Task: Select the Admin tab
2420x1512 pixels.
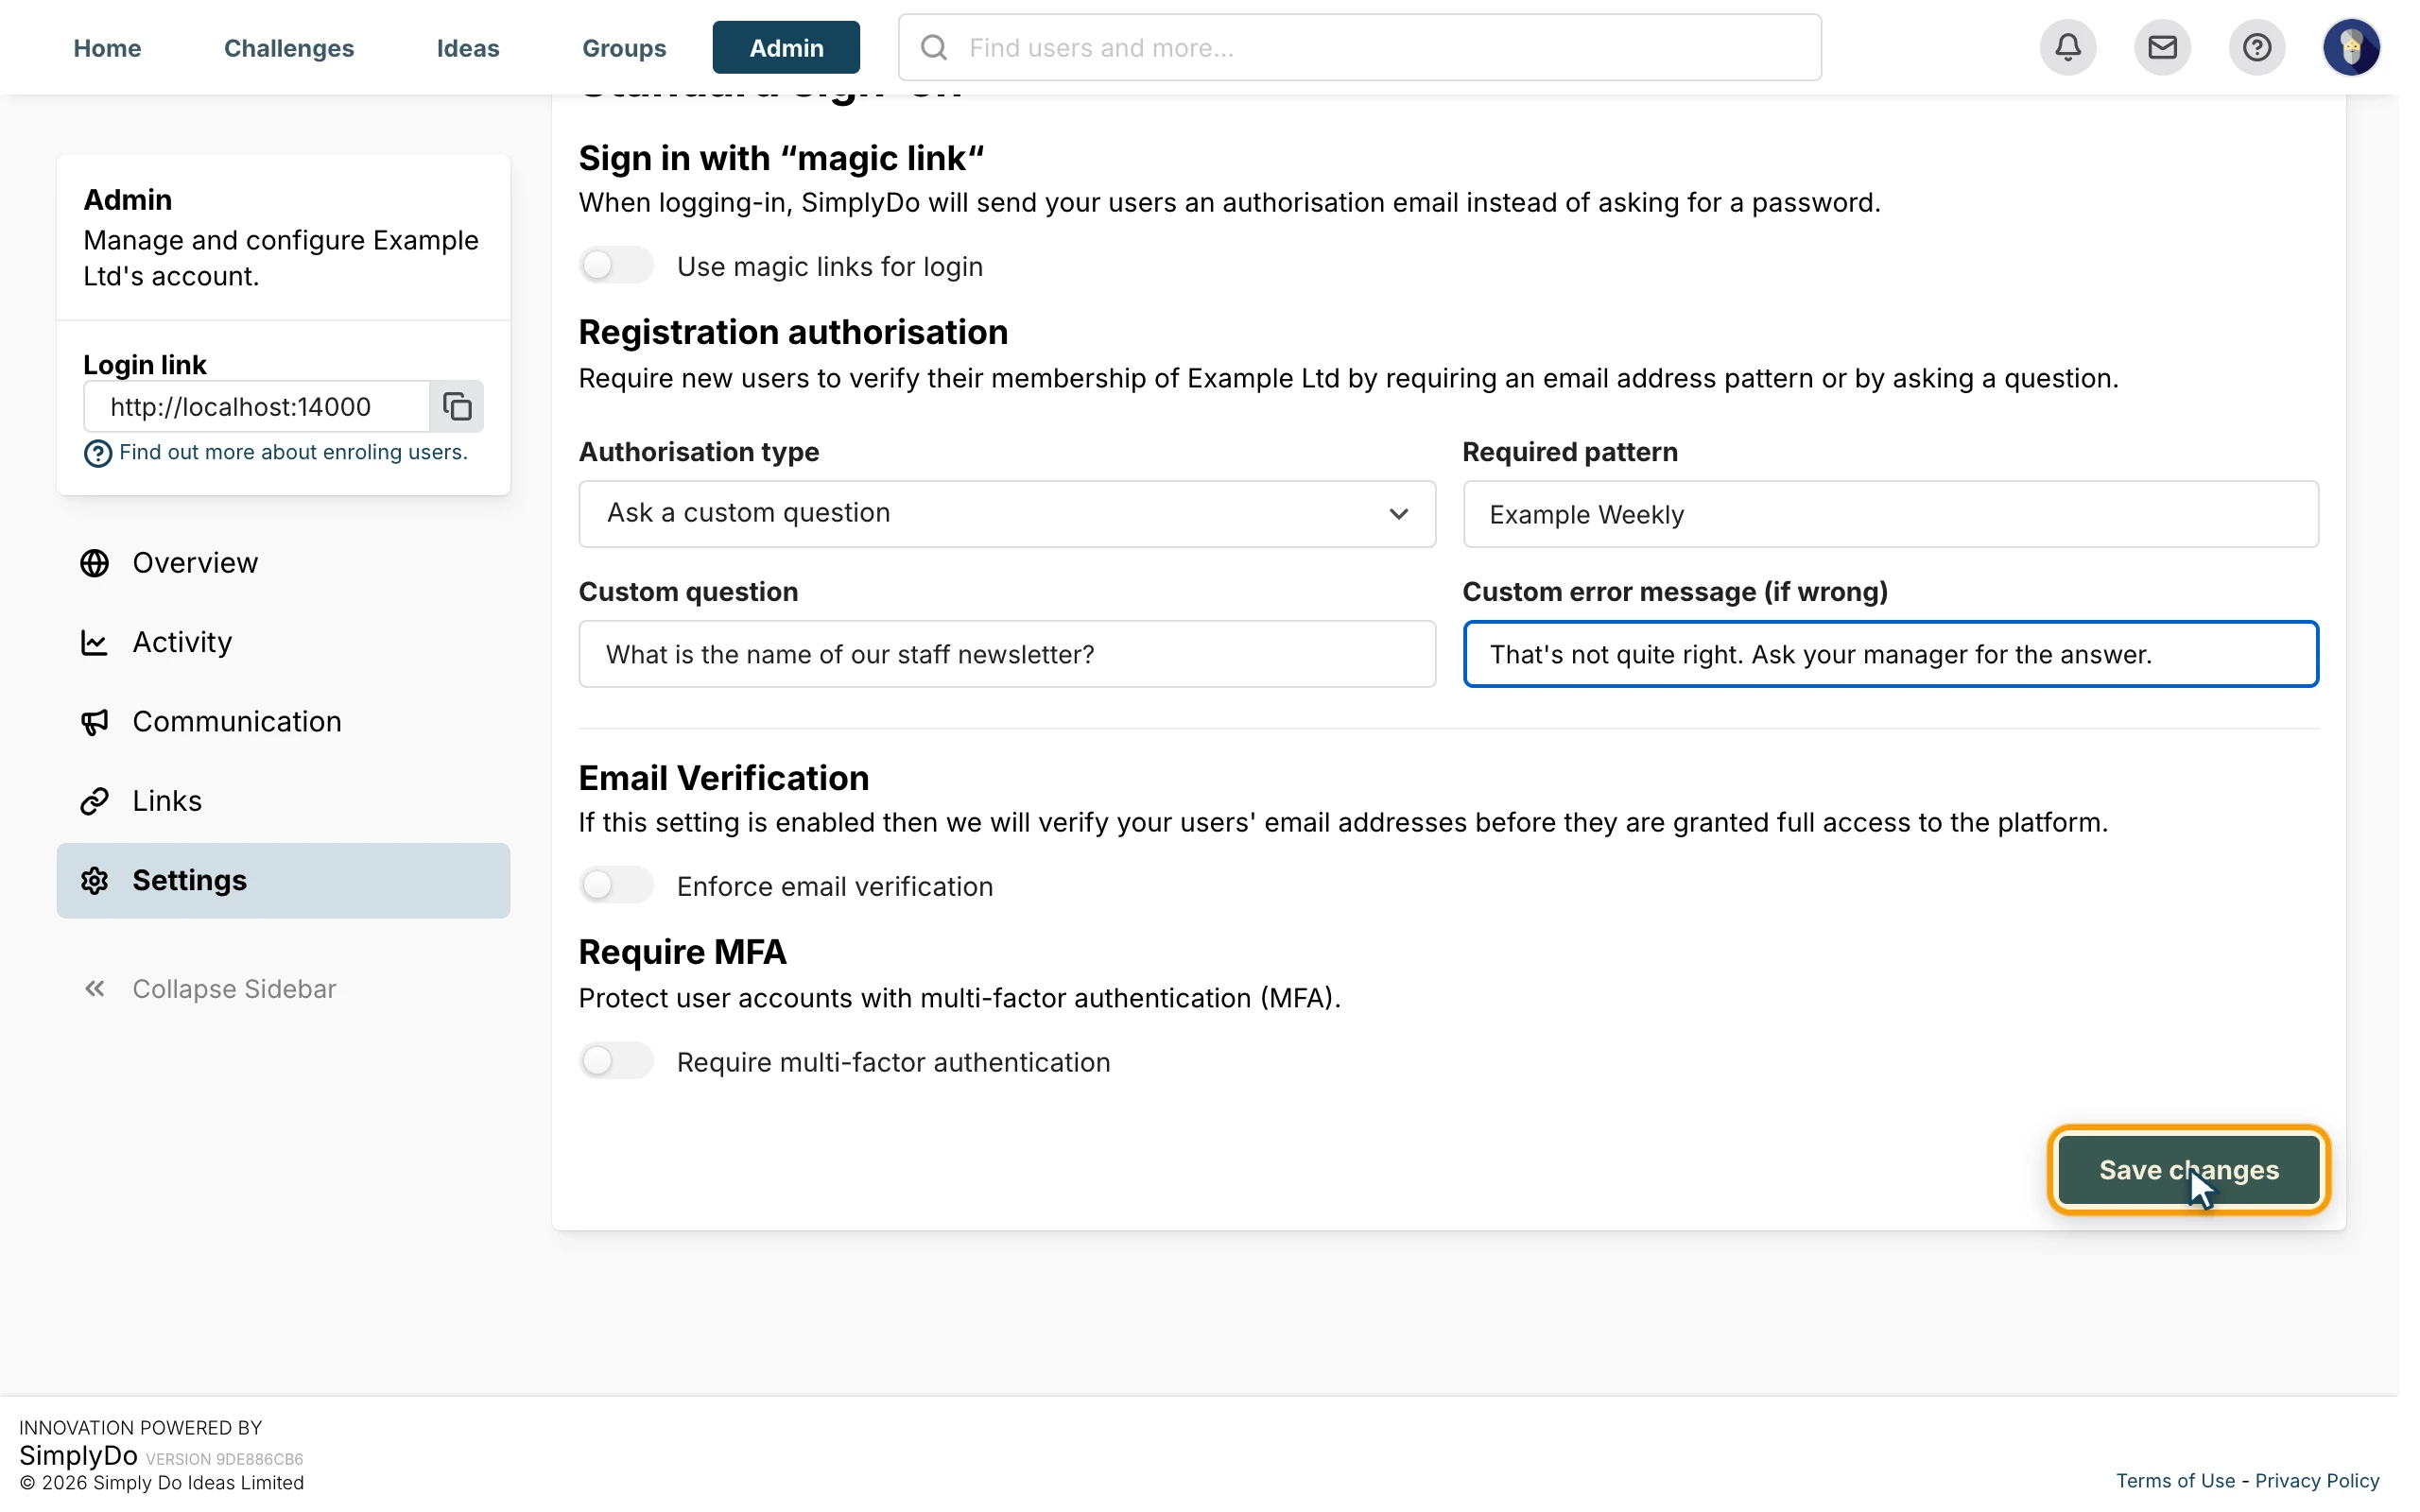Action: coord(786,48)
